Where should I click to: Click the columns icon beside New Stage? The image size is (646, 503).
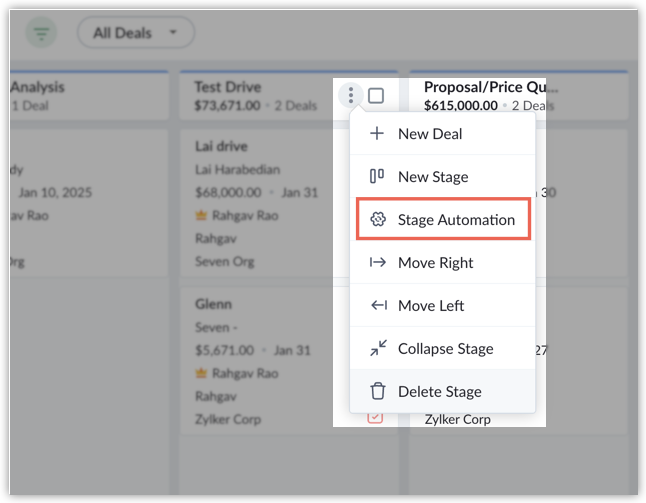377,176
